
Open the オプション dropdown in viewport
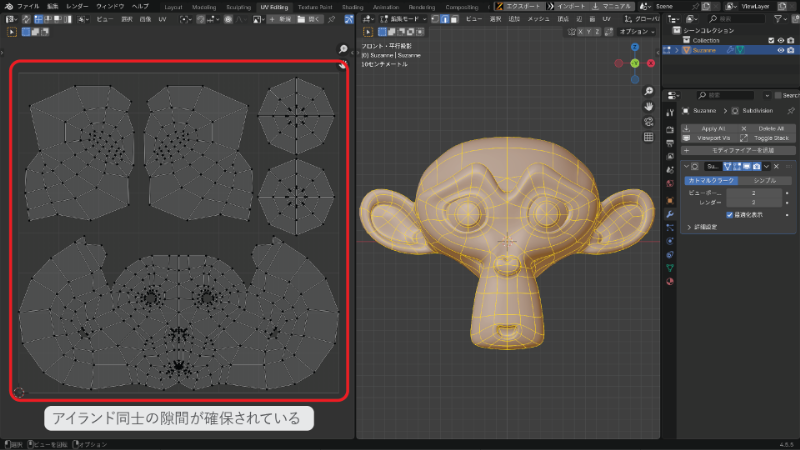[x=637, y=32]
